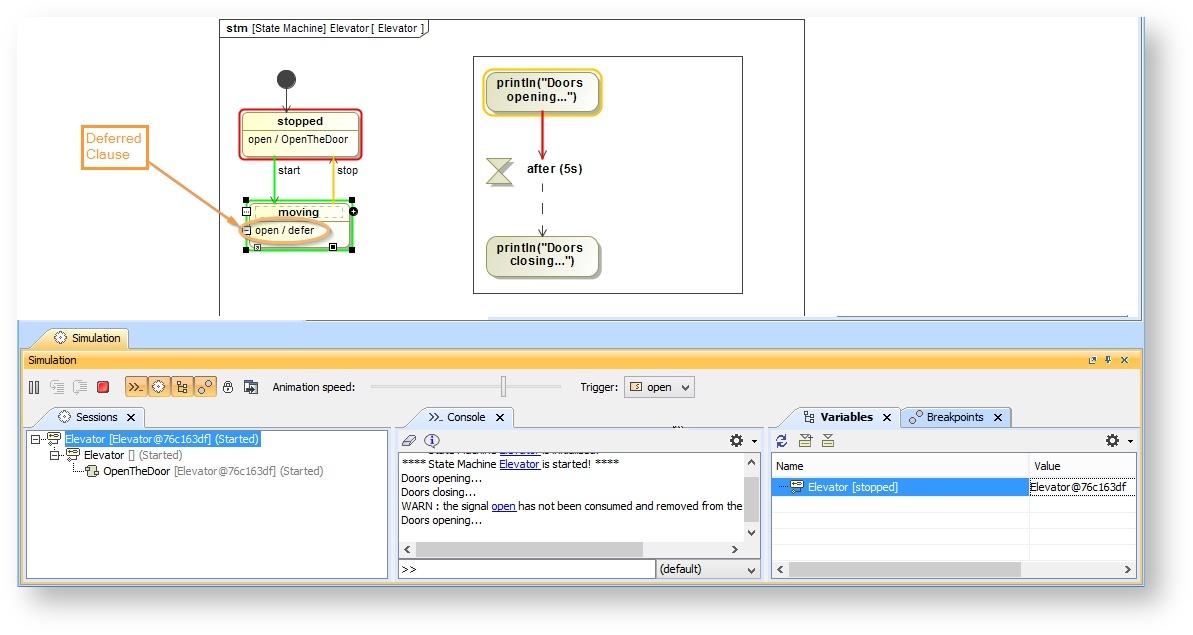Open the (default) console language dropdown
The height and width of the screenshot is (635, 1193).
708,569
